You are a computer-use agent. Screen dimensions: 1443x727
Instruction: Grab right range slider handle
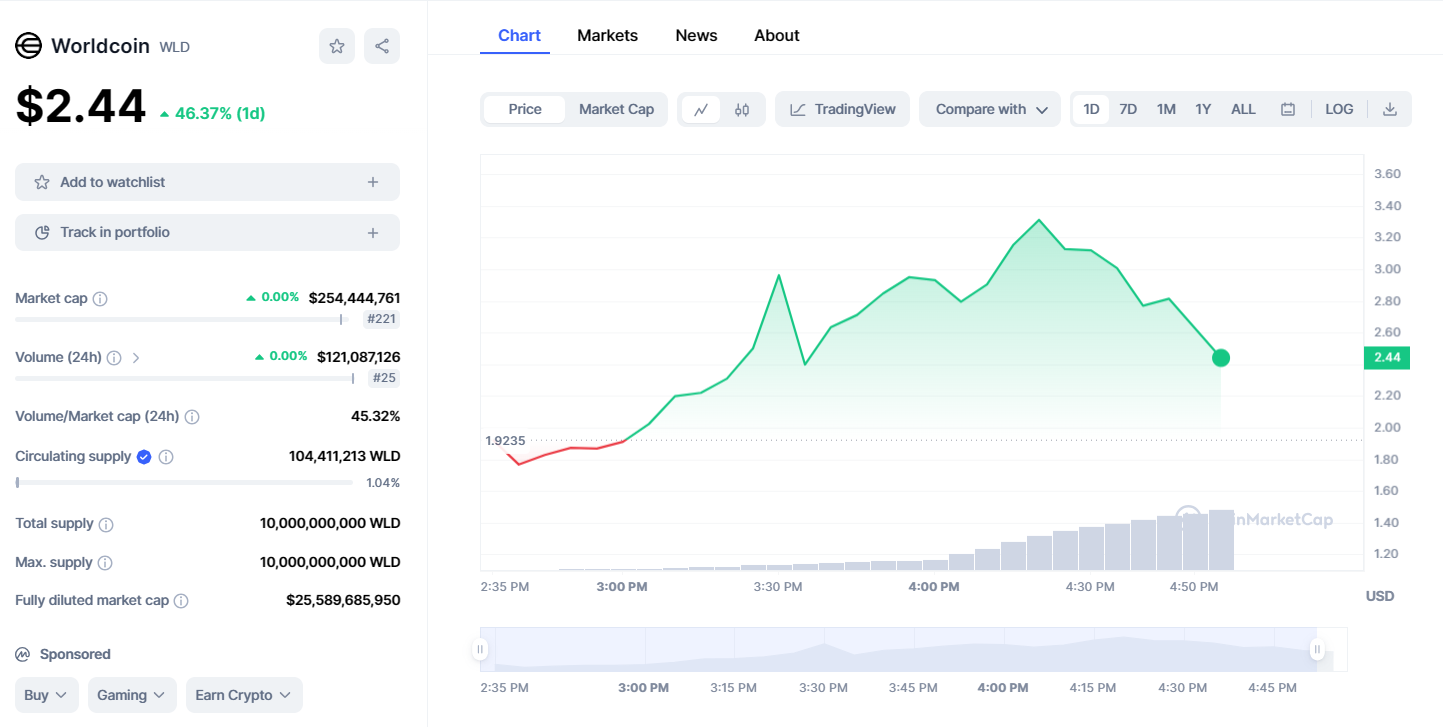[1317, 650]
